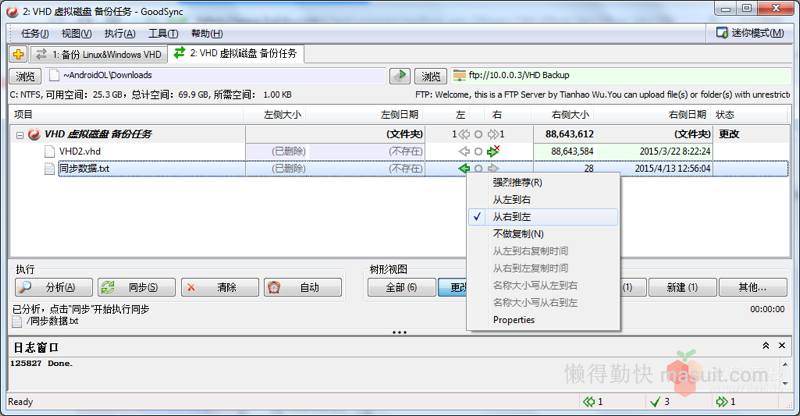The height and width of the screenshot is (416, 800).
Task: Click the right-side 浏览 browse button
Action: click(x=431, y=76)
